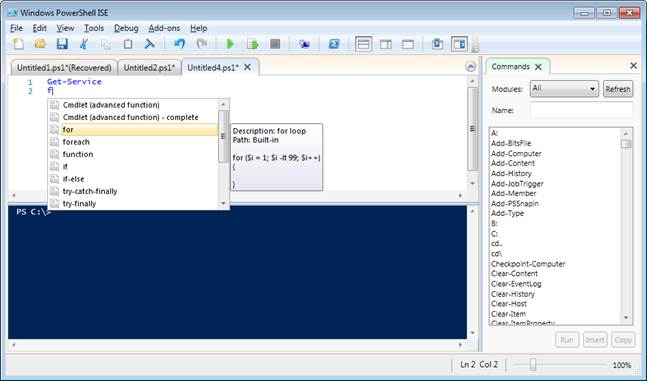The image size is (647, 381).
Task: Click the PS C:\> console prompt
Action: tap(33, 212)
